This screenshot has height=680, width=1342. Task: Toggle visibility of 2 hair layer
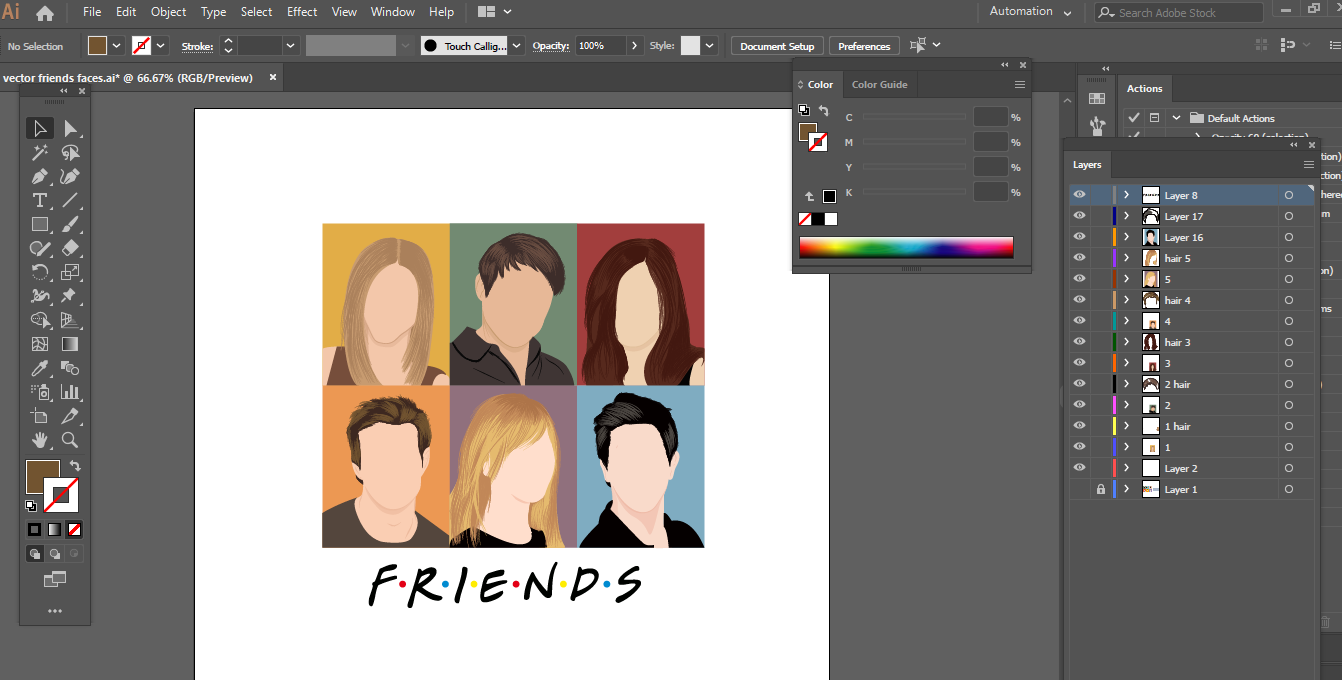click(1079, 384)
